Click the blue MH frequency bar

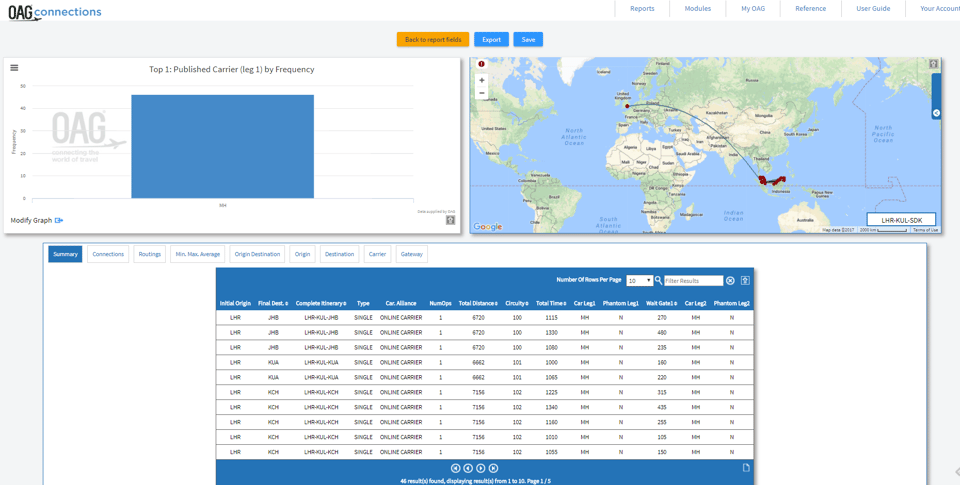point(223,146)
